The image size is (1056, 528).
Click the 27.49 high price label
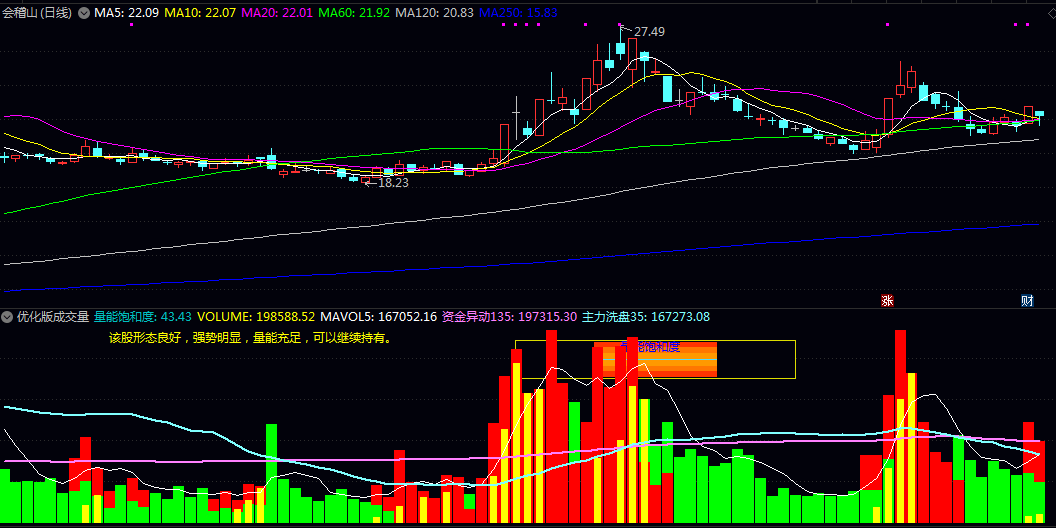(649, 32)
